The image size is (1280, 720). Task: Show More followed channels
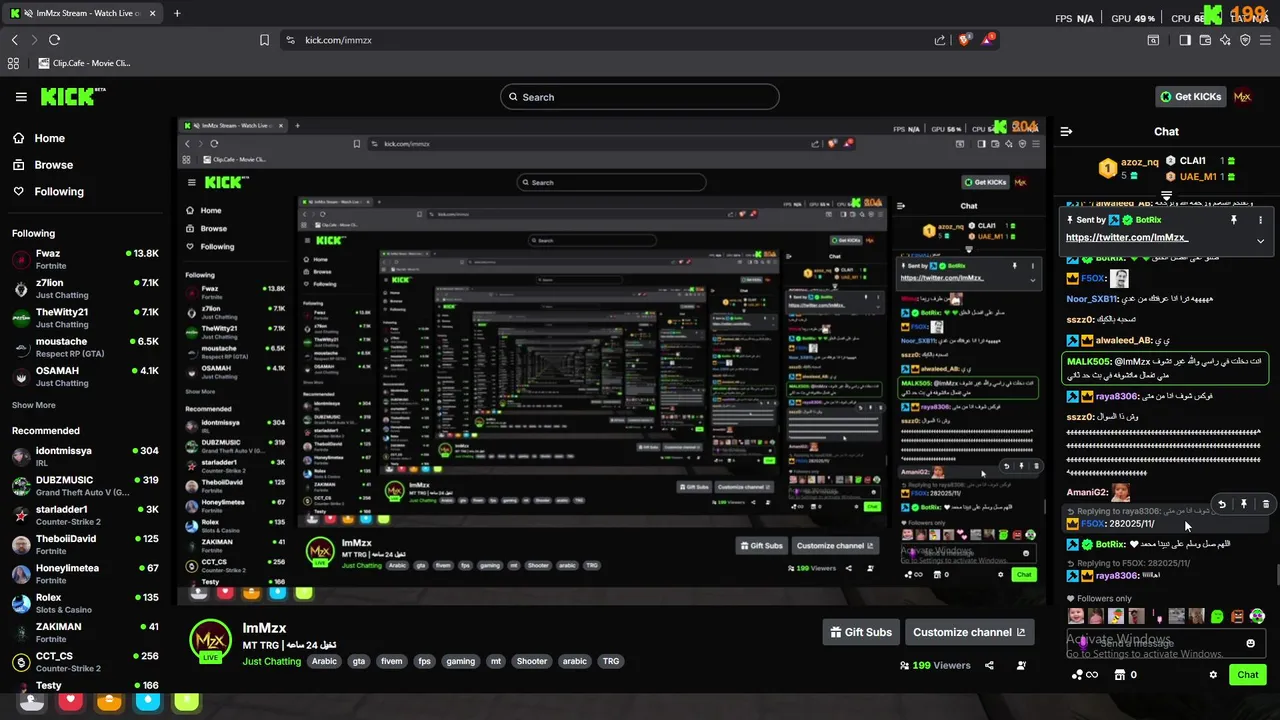[34, 405]
